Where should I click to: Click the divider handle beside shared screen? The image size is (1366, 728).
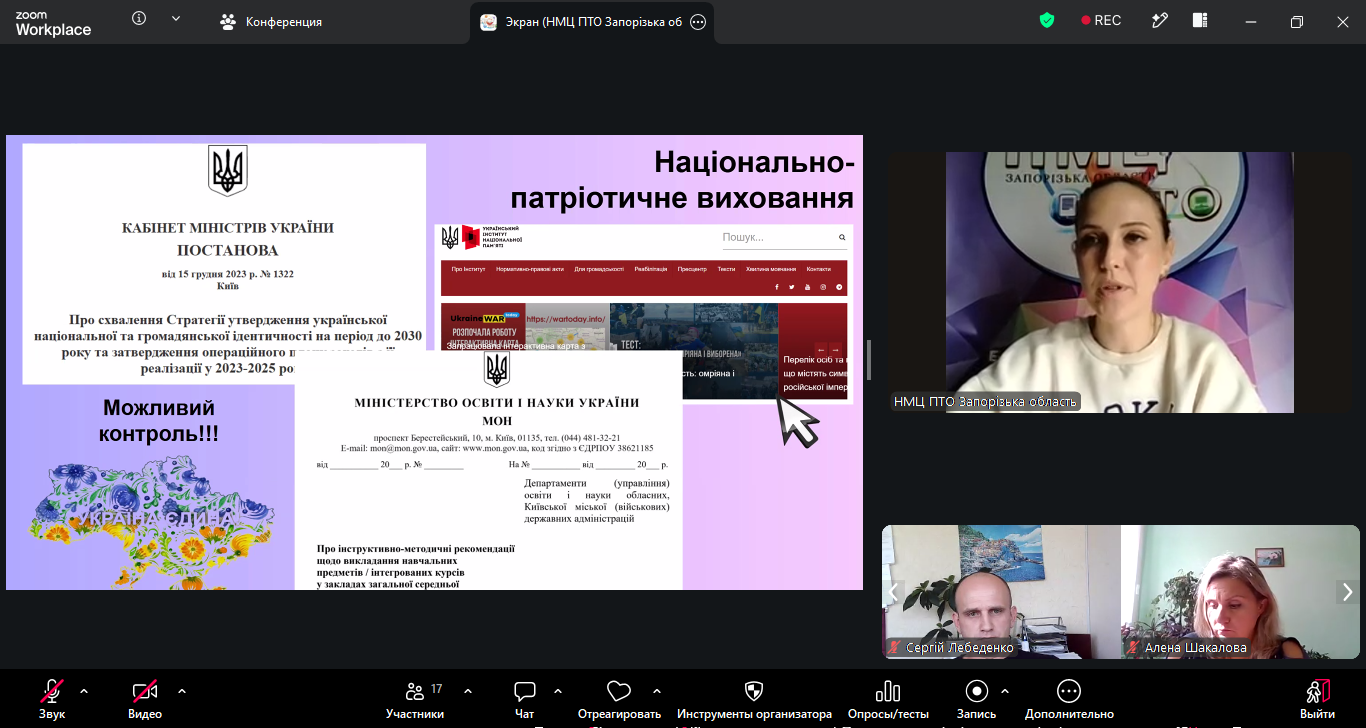(x=868, y=360)
